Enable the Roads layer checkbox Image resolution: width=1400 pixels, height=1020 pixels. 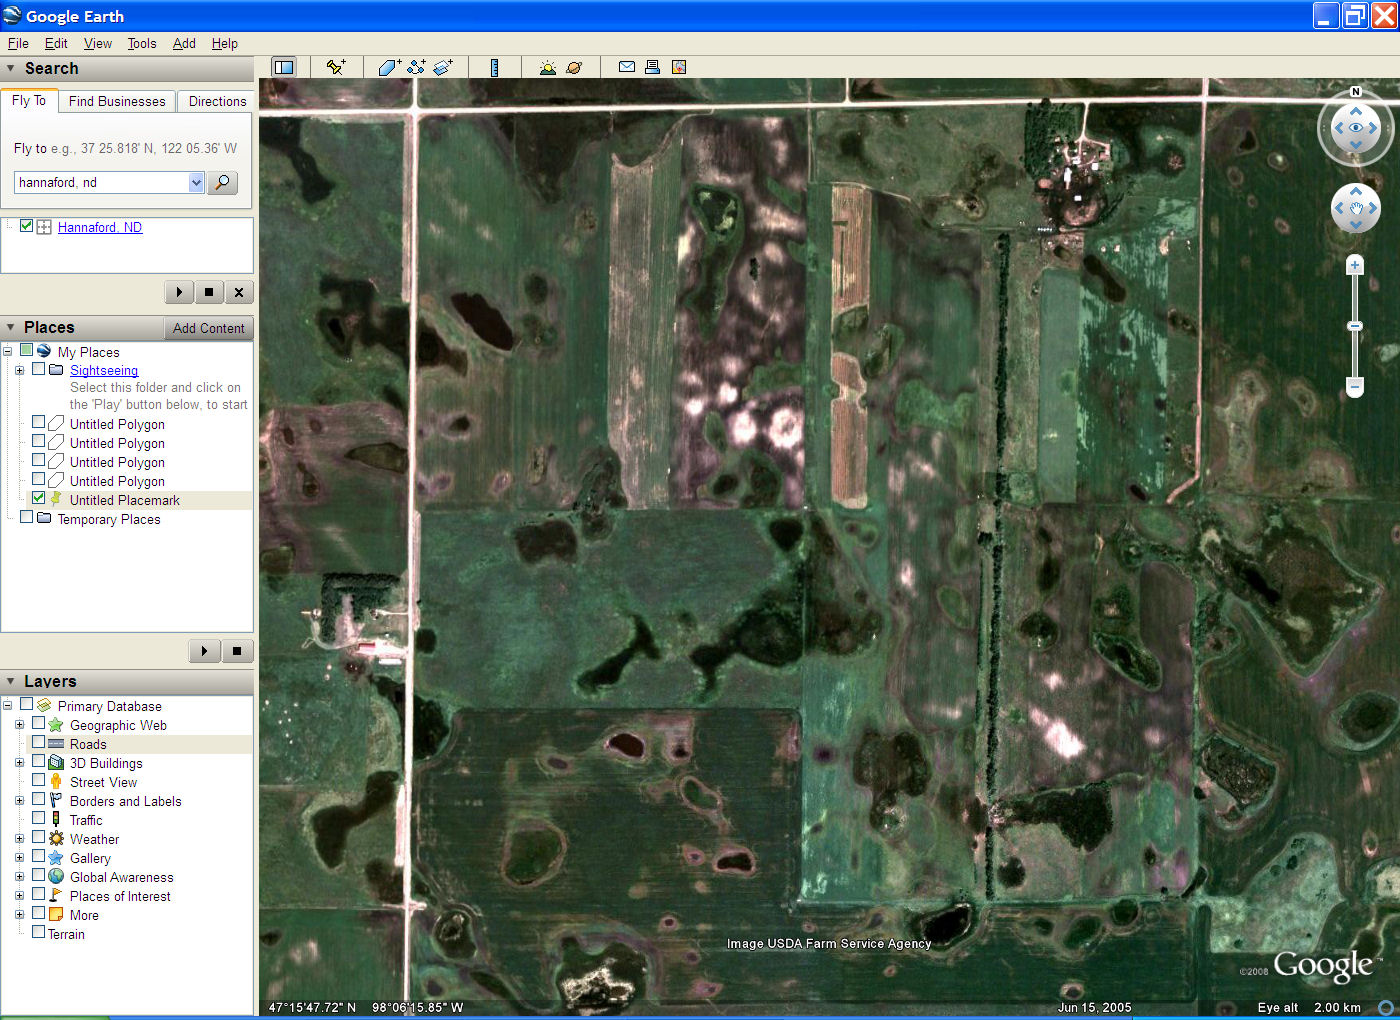click(x=39, y=742)
